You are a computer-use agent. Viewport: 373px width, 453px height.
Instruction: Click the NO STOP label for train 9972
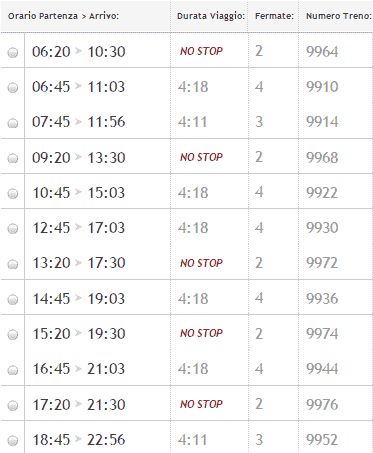201,263
